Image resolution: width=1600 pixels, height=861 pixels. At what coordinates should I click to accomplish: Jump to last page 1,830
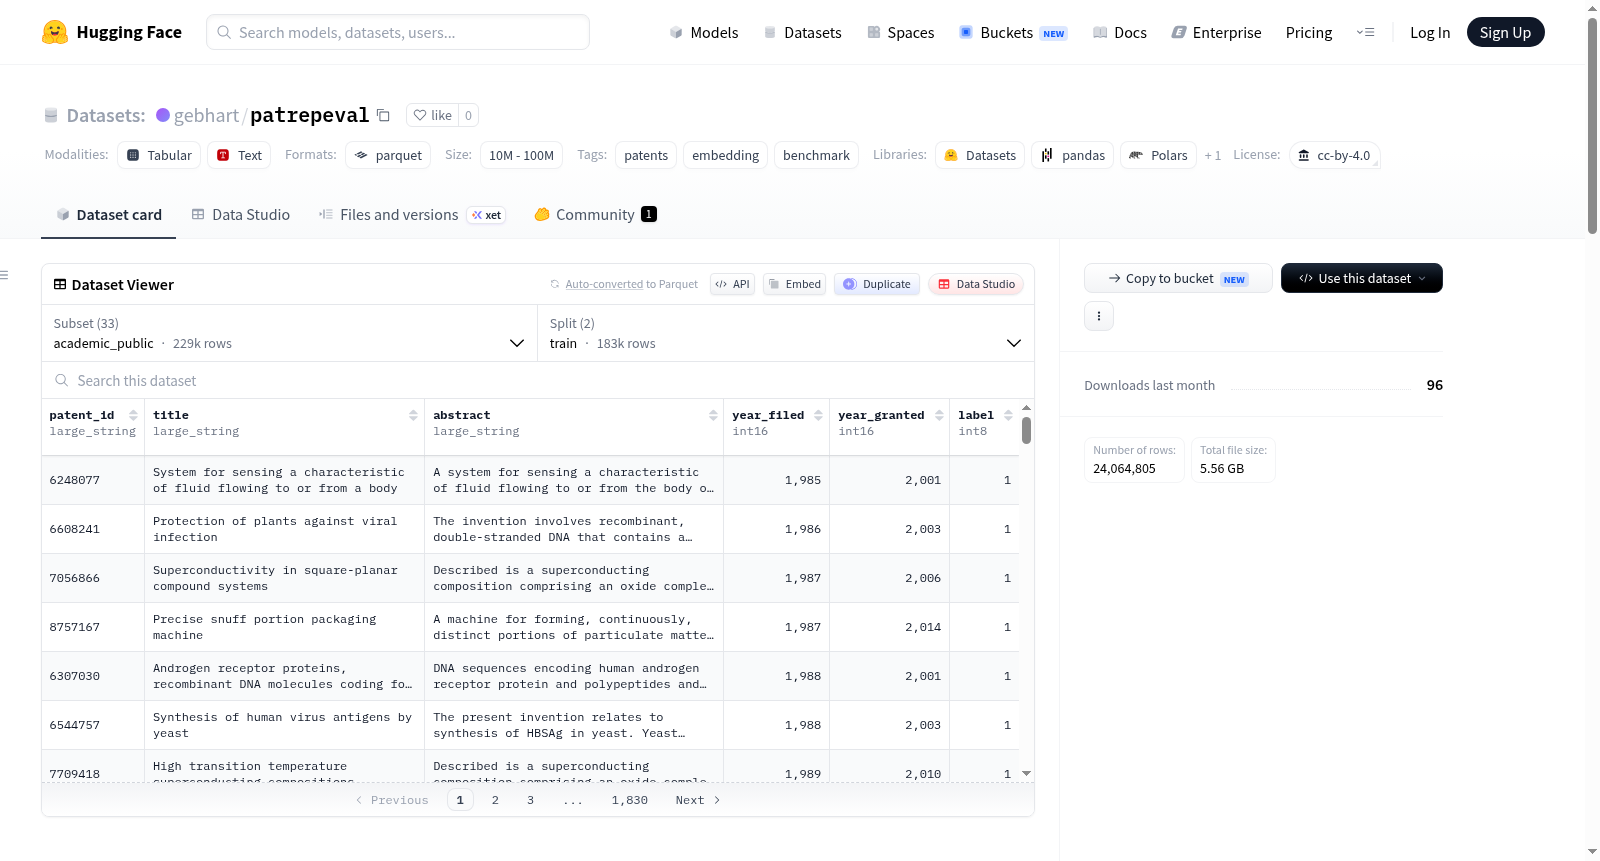coord(630,800)
